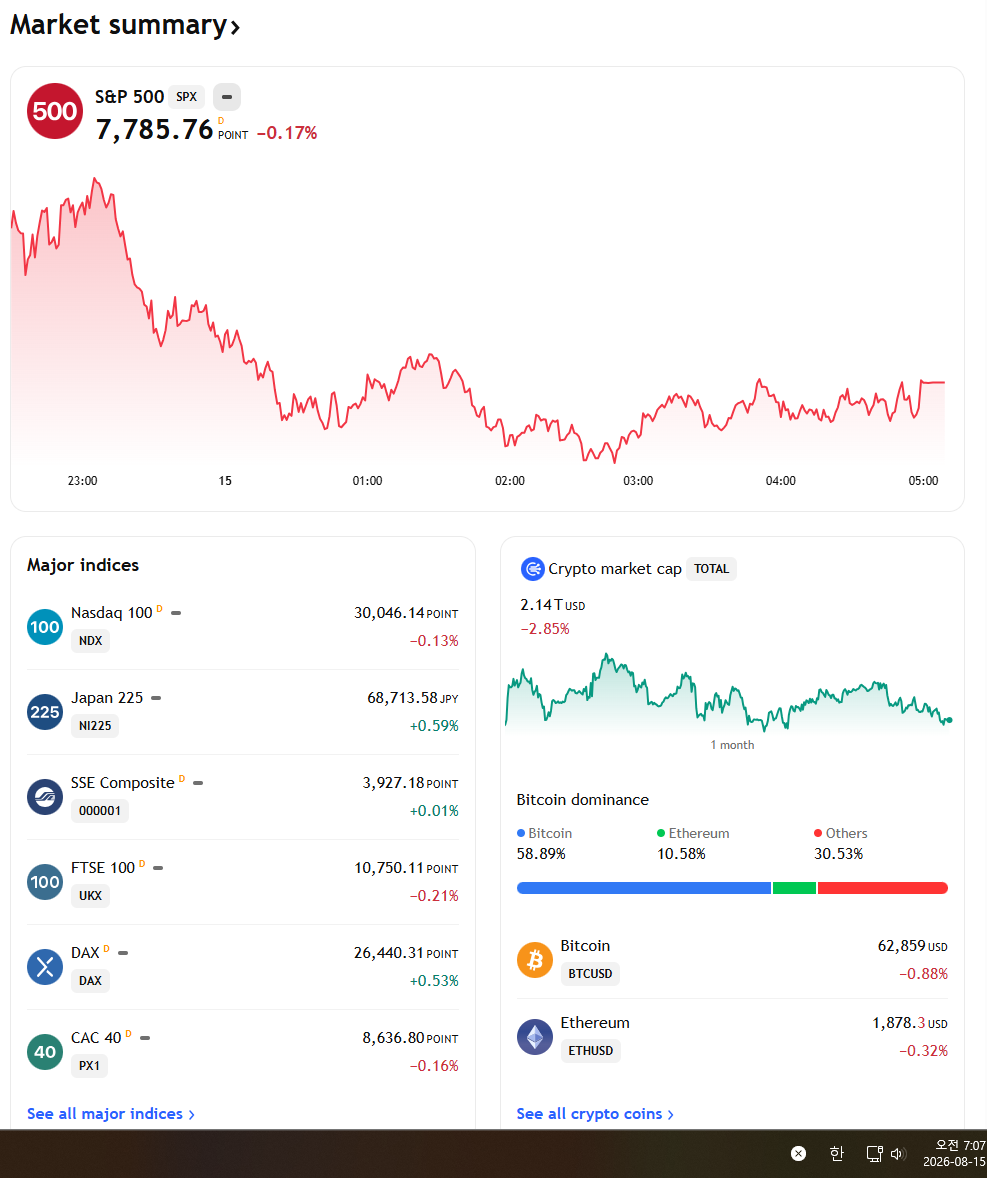Click the Korean IME indicator in taskbar
This screenshot has width=987, height=1178.
[x=837, y=1153]
